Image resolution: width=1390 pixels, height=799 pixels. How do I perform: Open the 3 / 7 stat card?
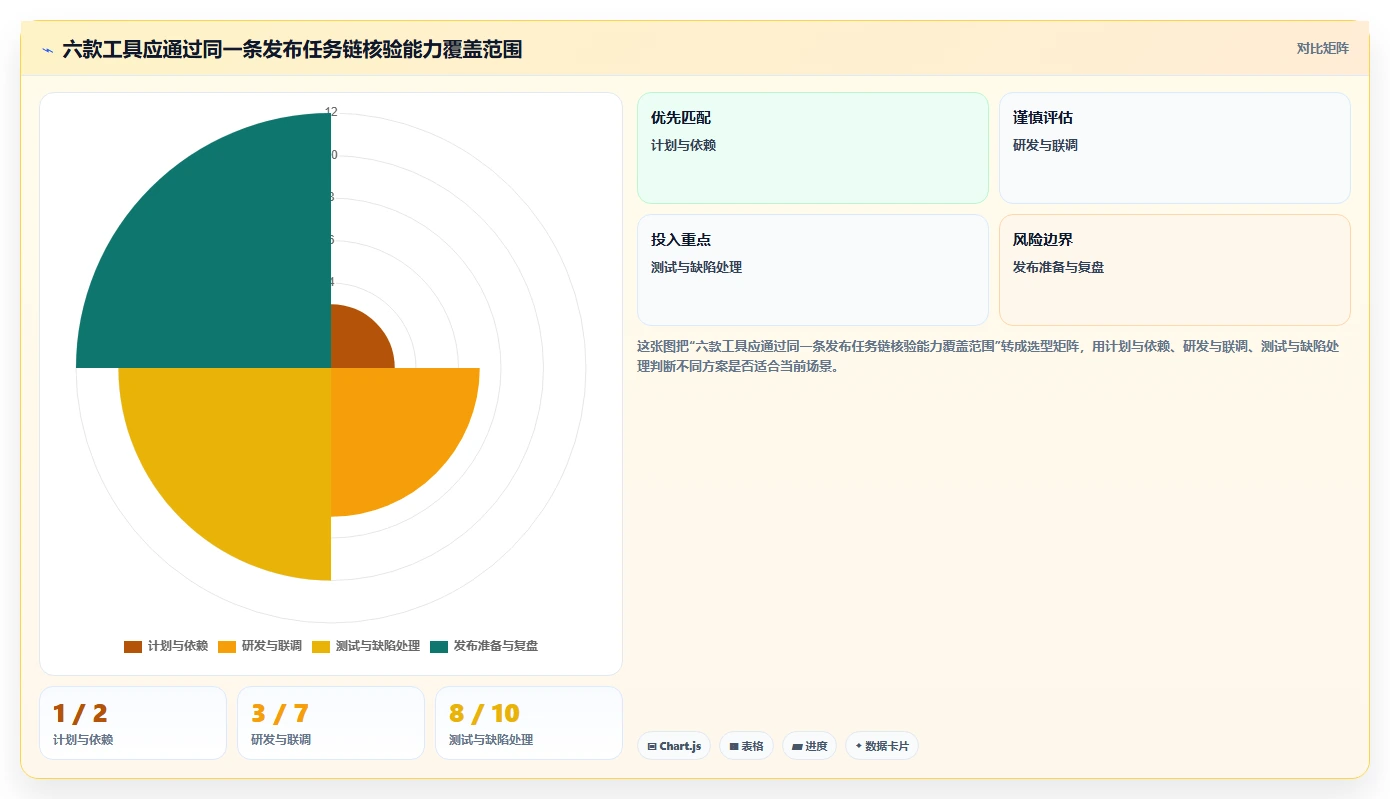(331, 723)
